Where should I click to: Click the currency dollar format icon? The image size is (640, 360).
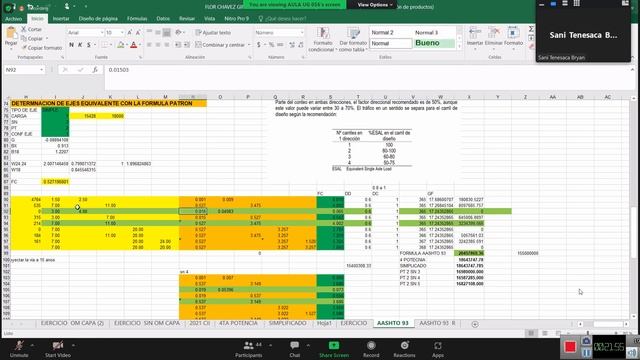click(x=259, y=45)
